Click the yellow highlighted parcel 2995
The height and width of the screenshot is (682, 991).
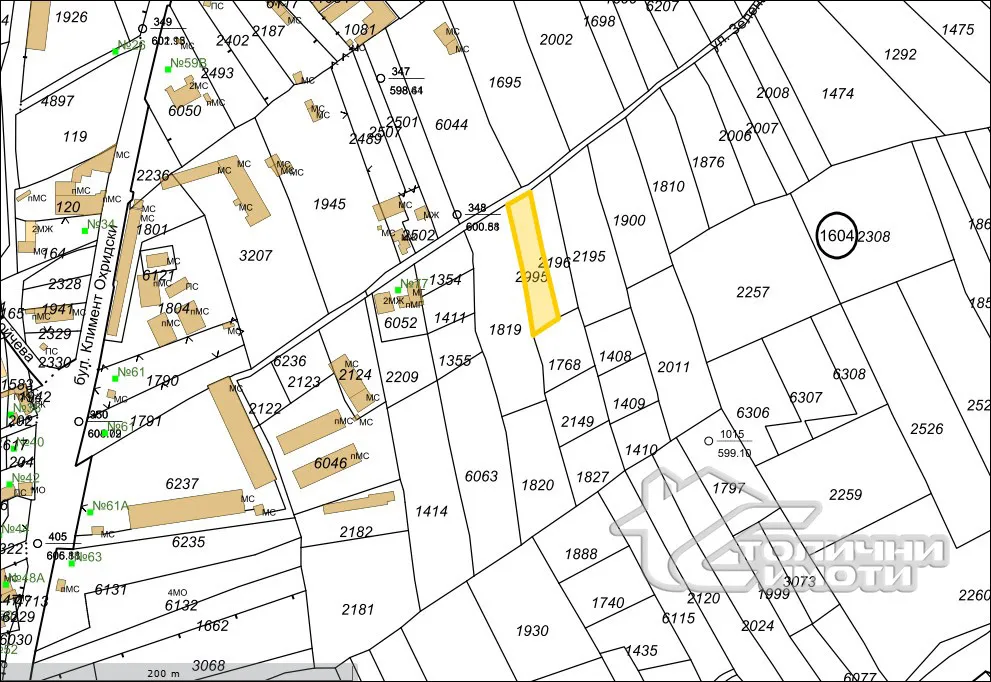534,265
